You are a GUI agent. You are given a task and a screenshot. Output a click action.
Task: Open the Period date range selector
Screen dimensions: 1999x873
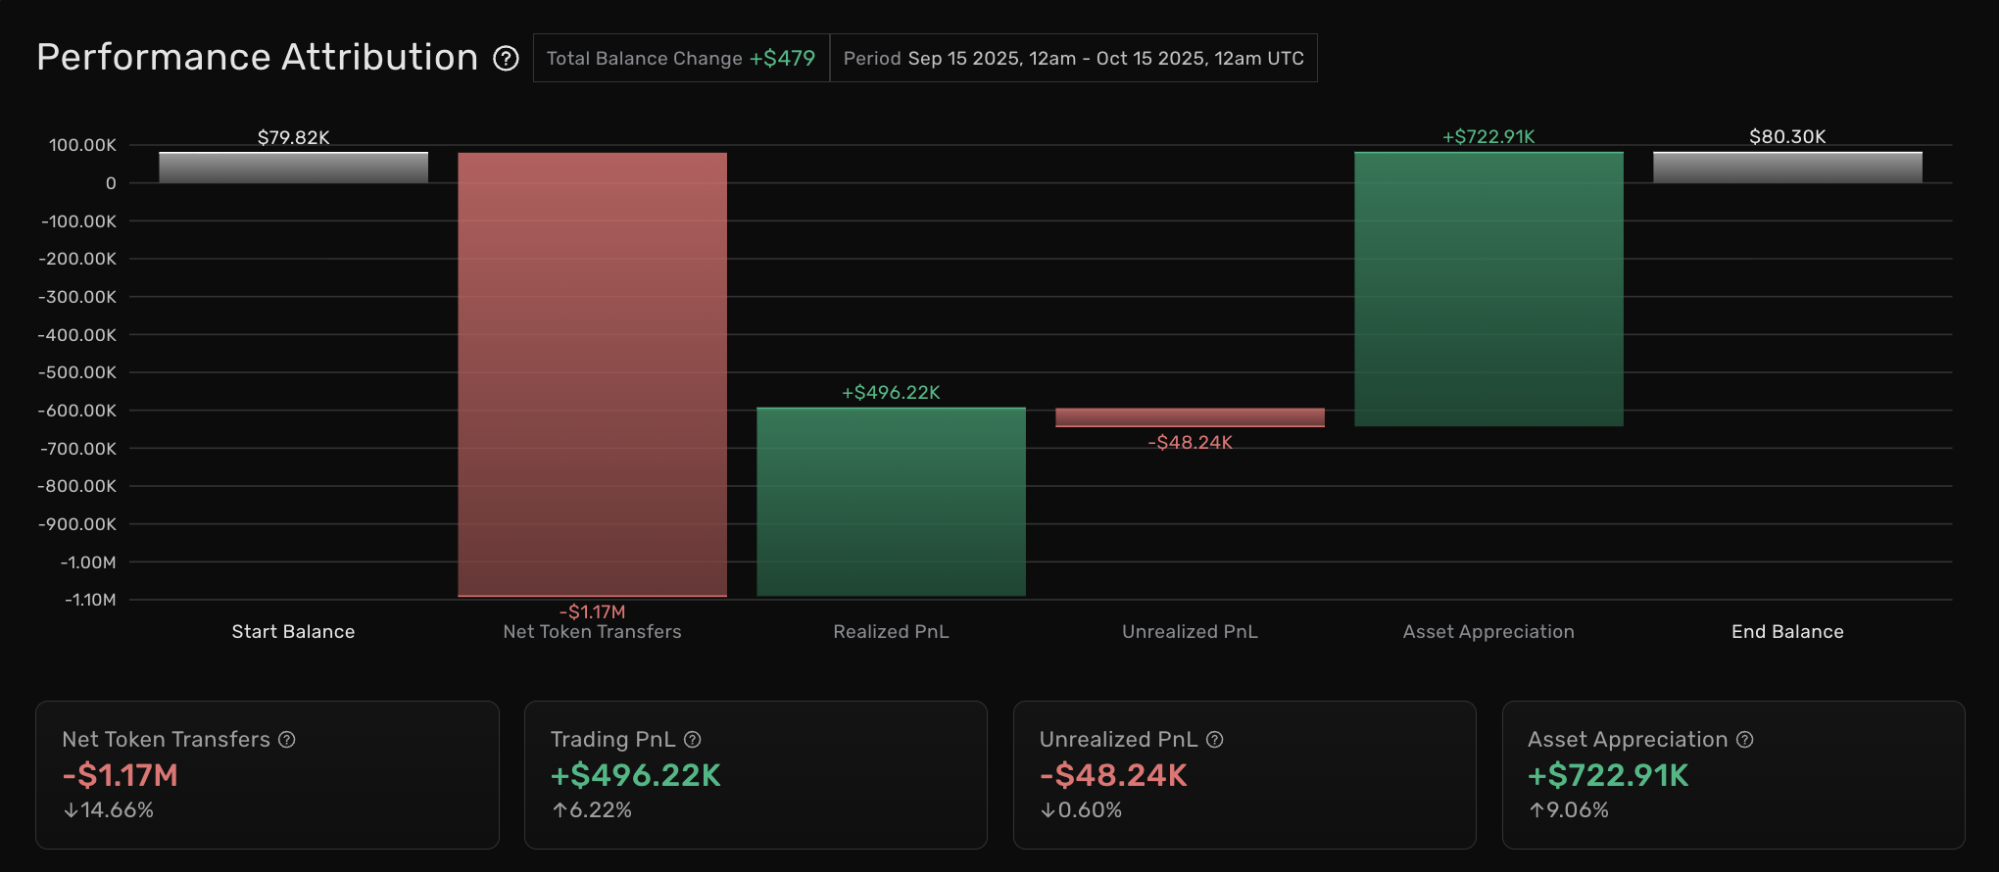click(1073, 58)
